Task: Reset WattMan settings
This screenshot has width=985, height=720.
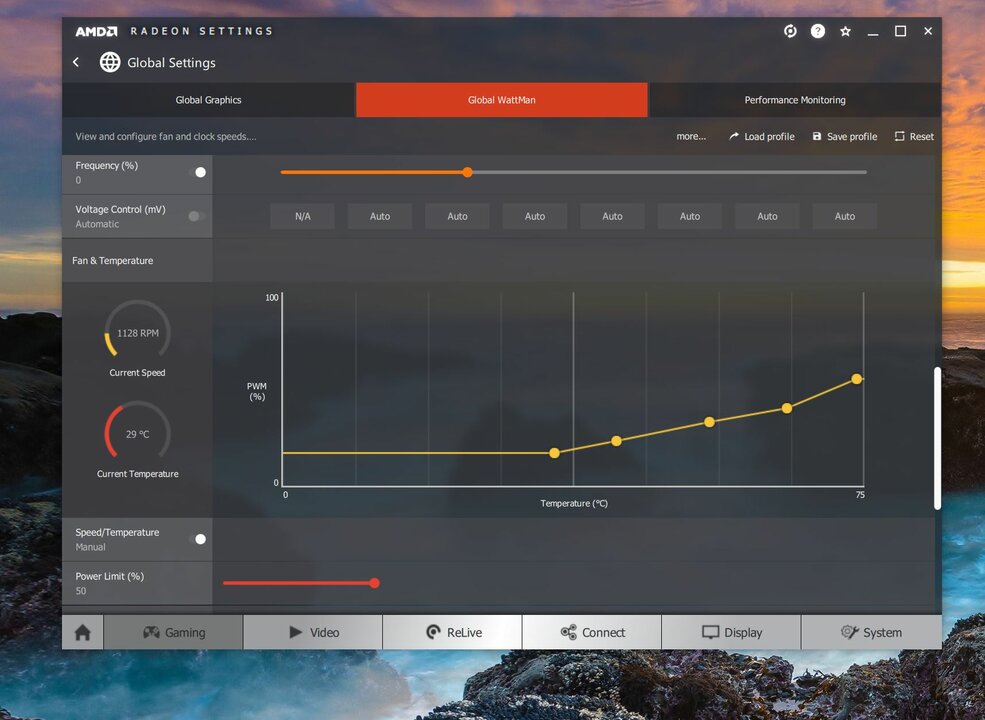Action: 914,136
